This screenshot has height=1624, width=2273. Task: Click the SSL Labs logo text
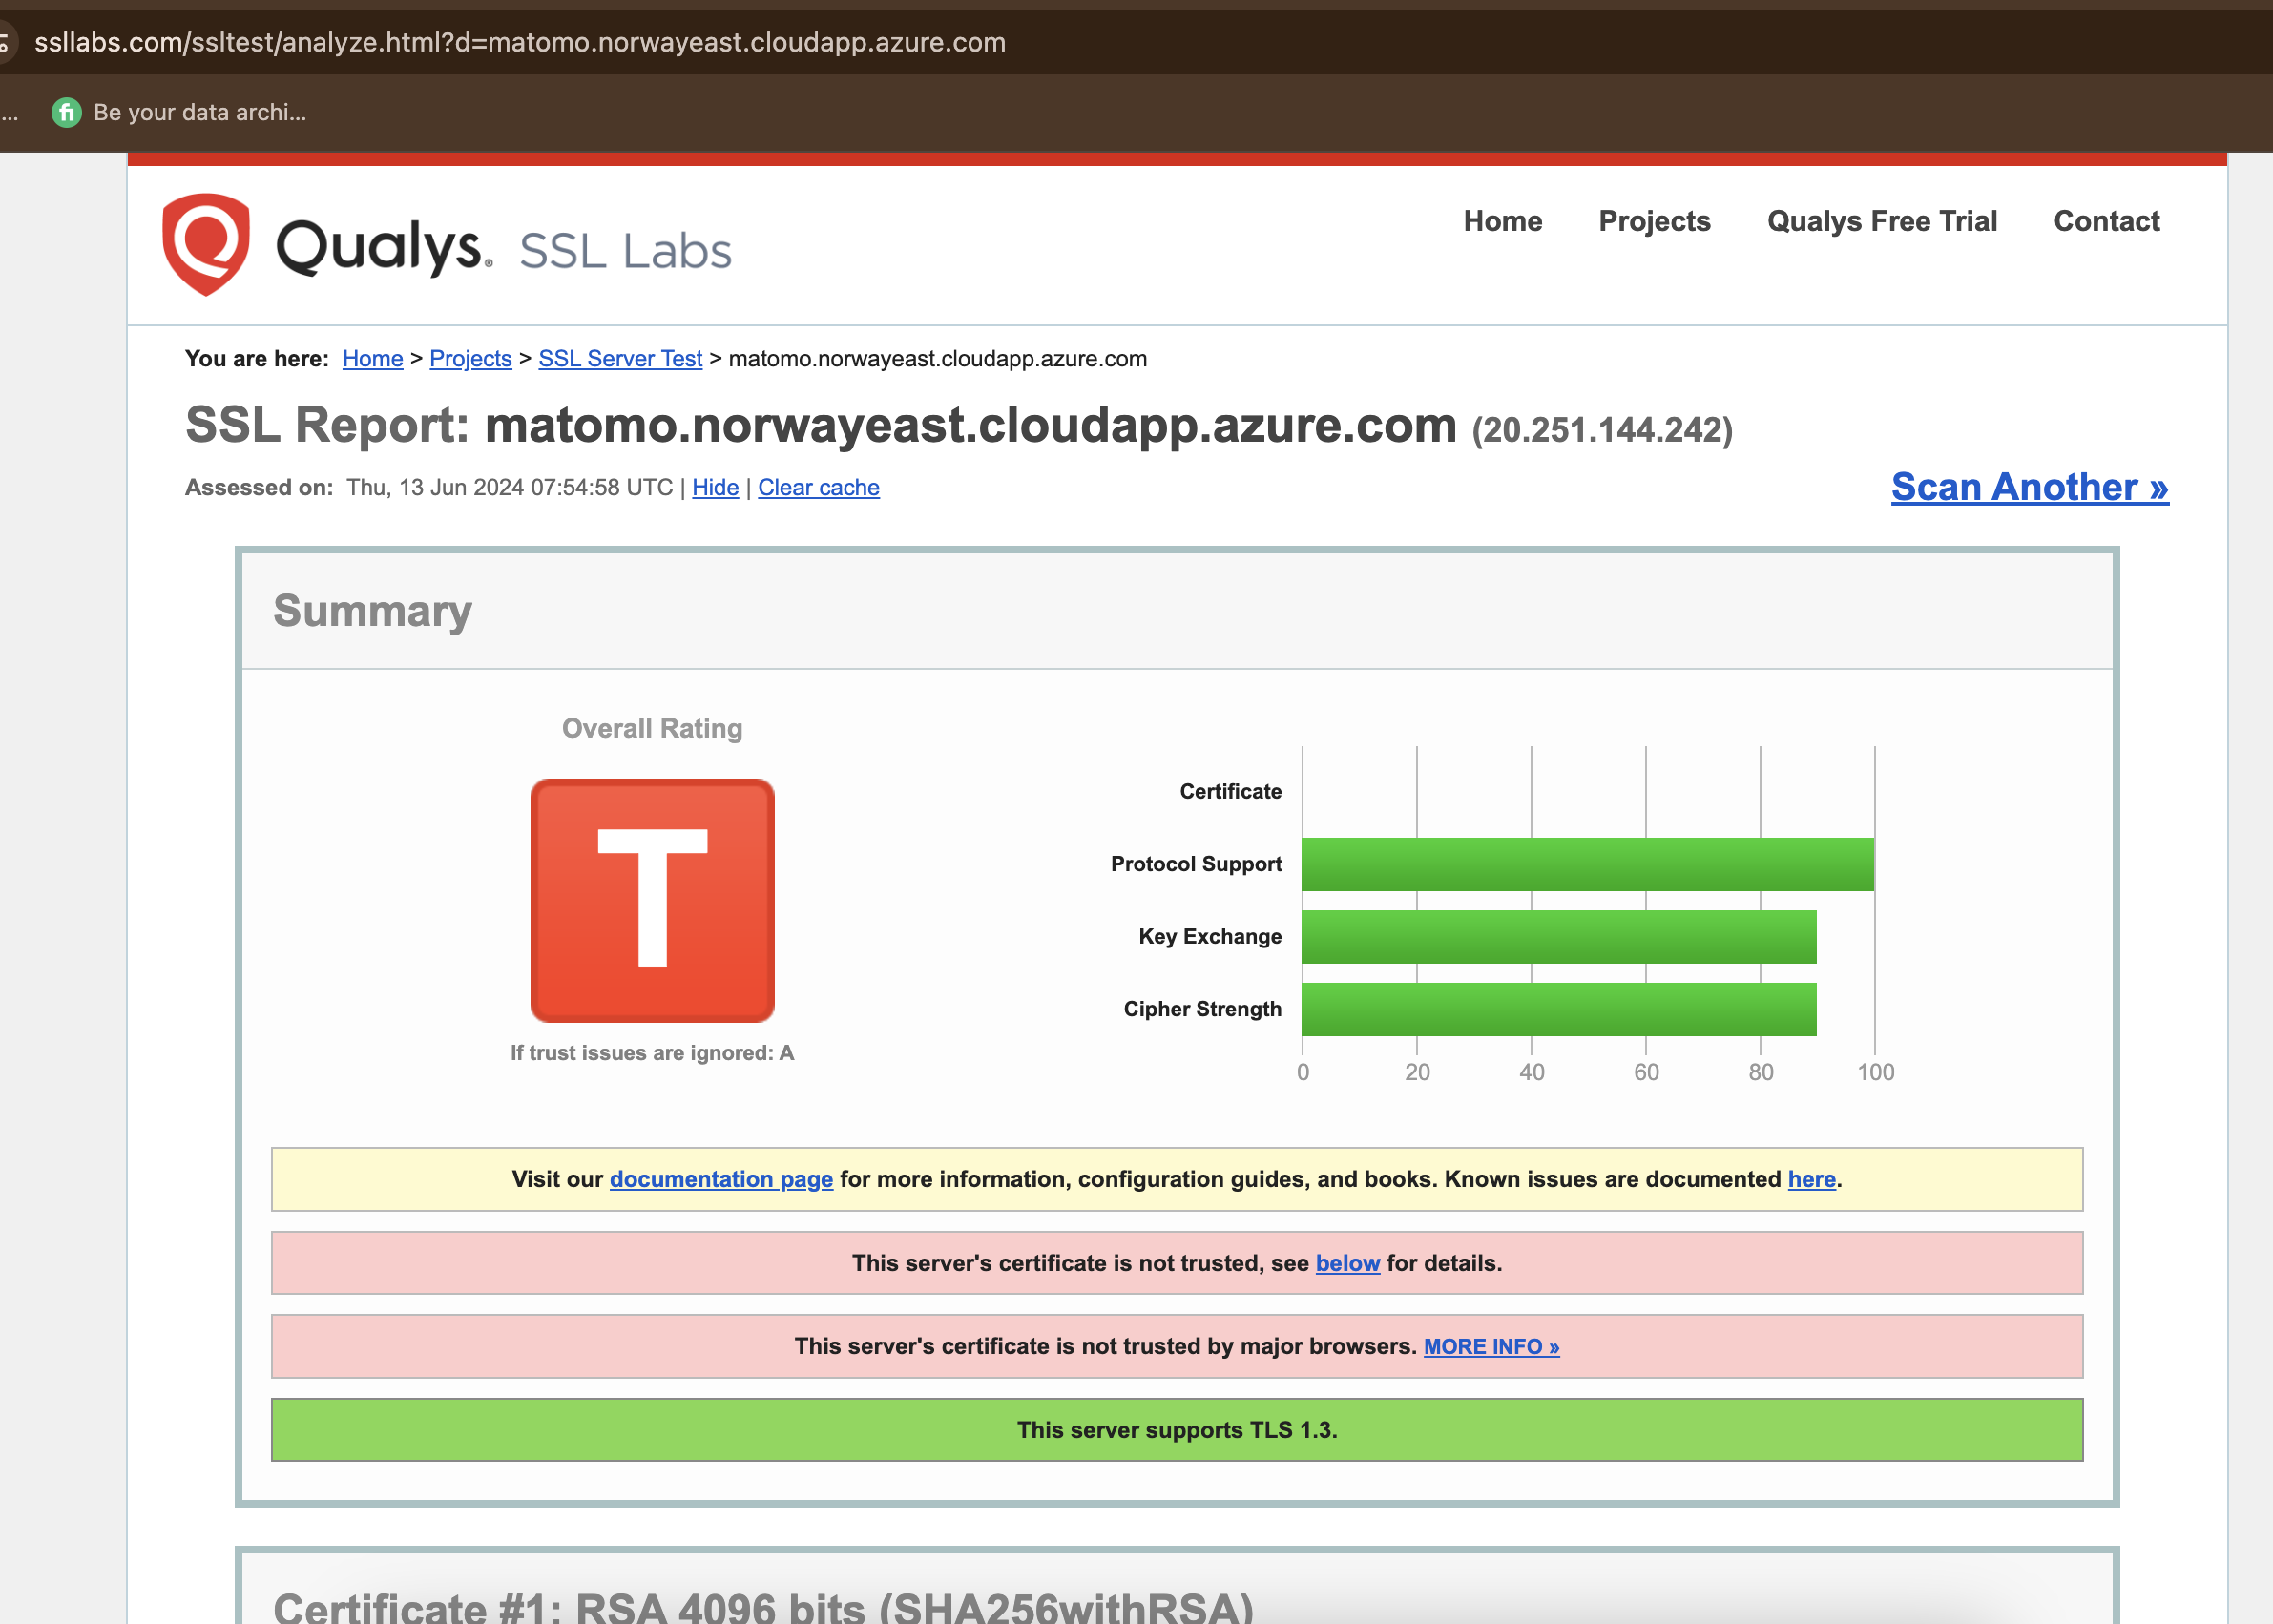coord(625,251)
